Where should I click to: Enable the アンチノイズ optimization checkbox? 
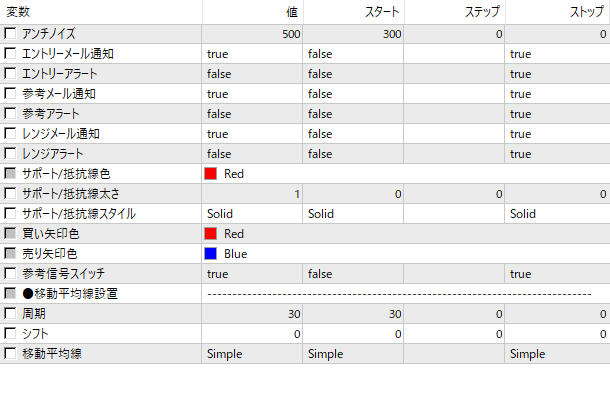[10, 34]
